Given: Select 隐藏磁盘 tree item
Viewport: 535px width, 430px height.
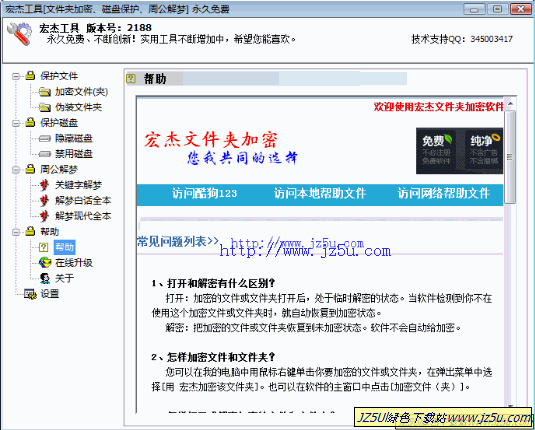Looking at the screenshot, I should (x=74, y=138).
